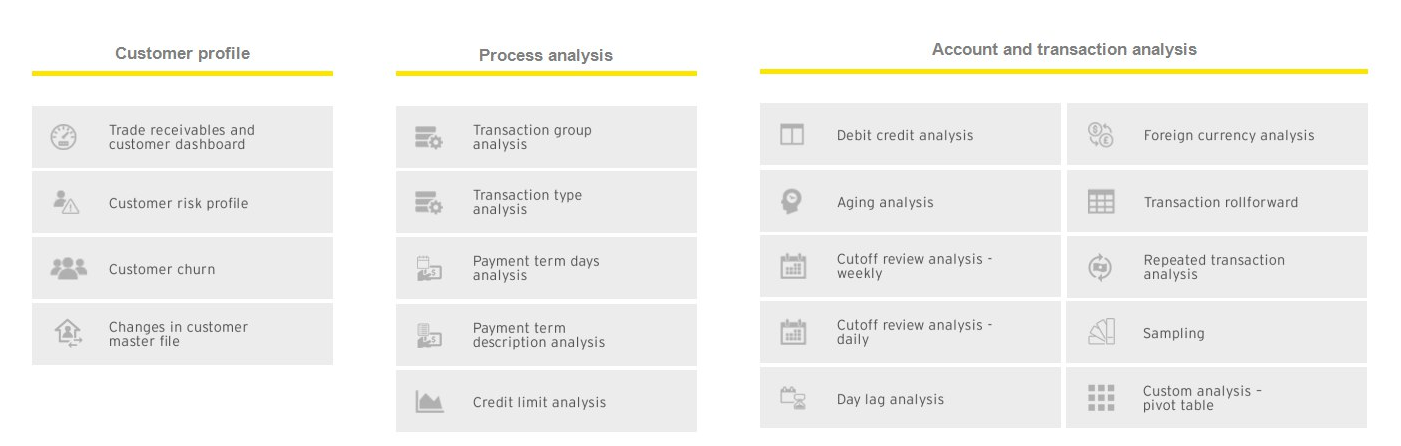1401x446 pixels.
Task: Click the swatch fan icon for sampling
Action: [x=1101, y=332]
